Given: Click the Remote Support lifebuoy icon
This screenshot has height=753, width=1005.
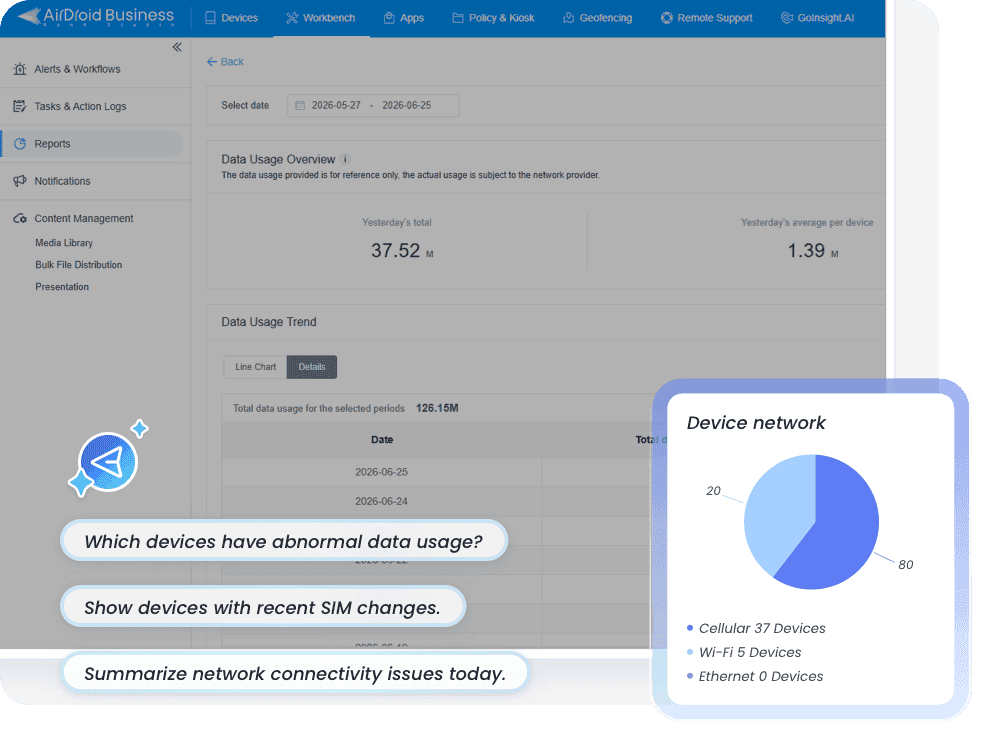Looking at the screenshot, I should (x=667, y=18).
